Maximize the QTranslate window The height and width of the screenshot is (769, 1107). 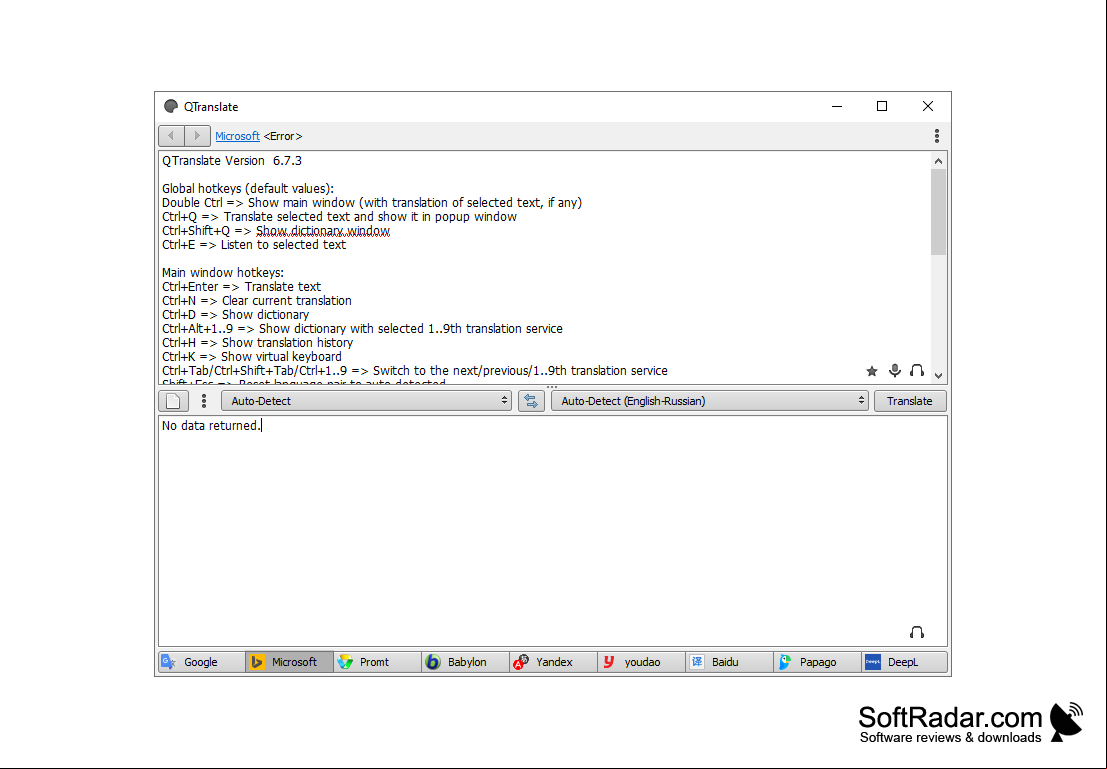[882, 107]
